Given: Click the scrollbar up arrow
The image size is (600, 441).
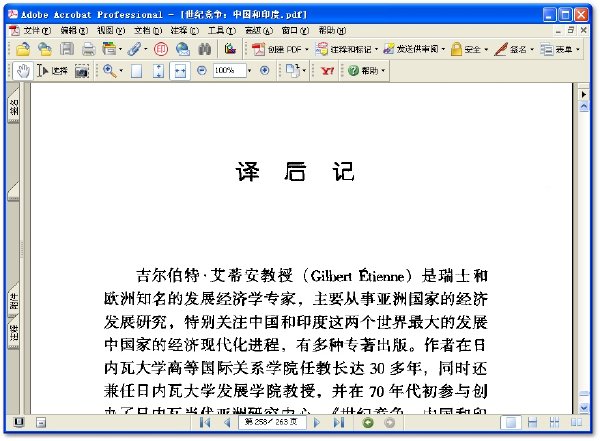Looking at the screenshot, I should click(x=584, y=107).
